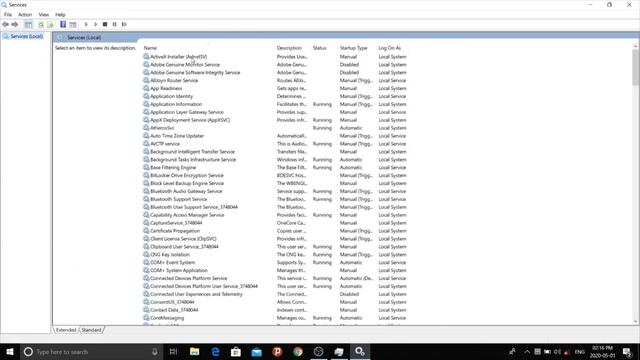Screen dimensions: 640x360
Task: Select the Auto Time Zone Updater service
Action: pyautogui.click(x=177, y=136)
